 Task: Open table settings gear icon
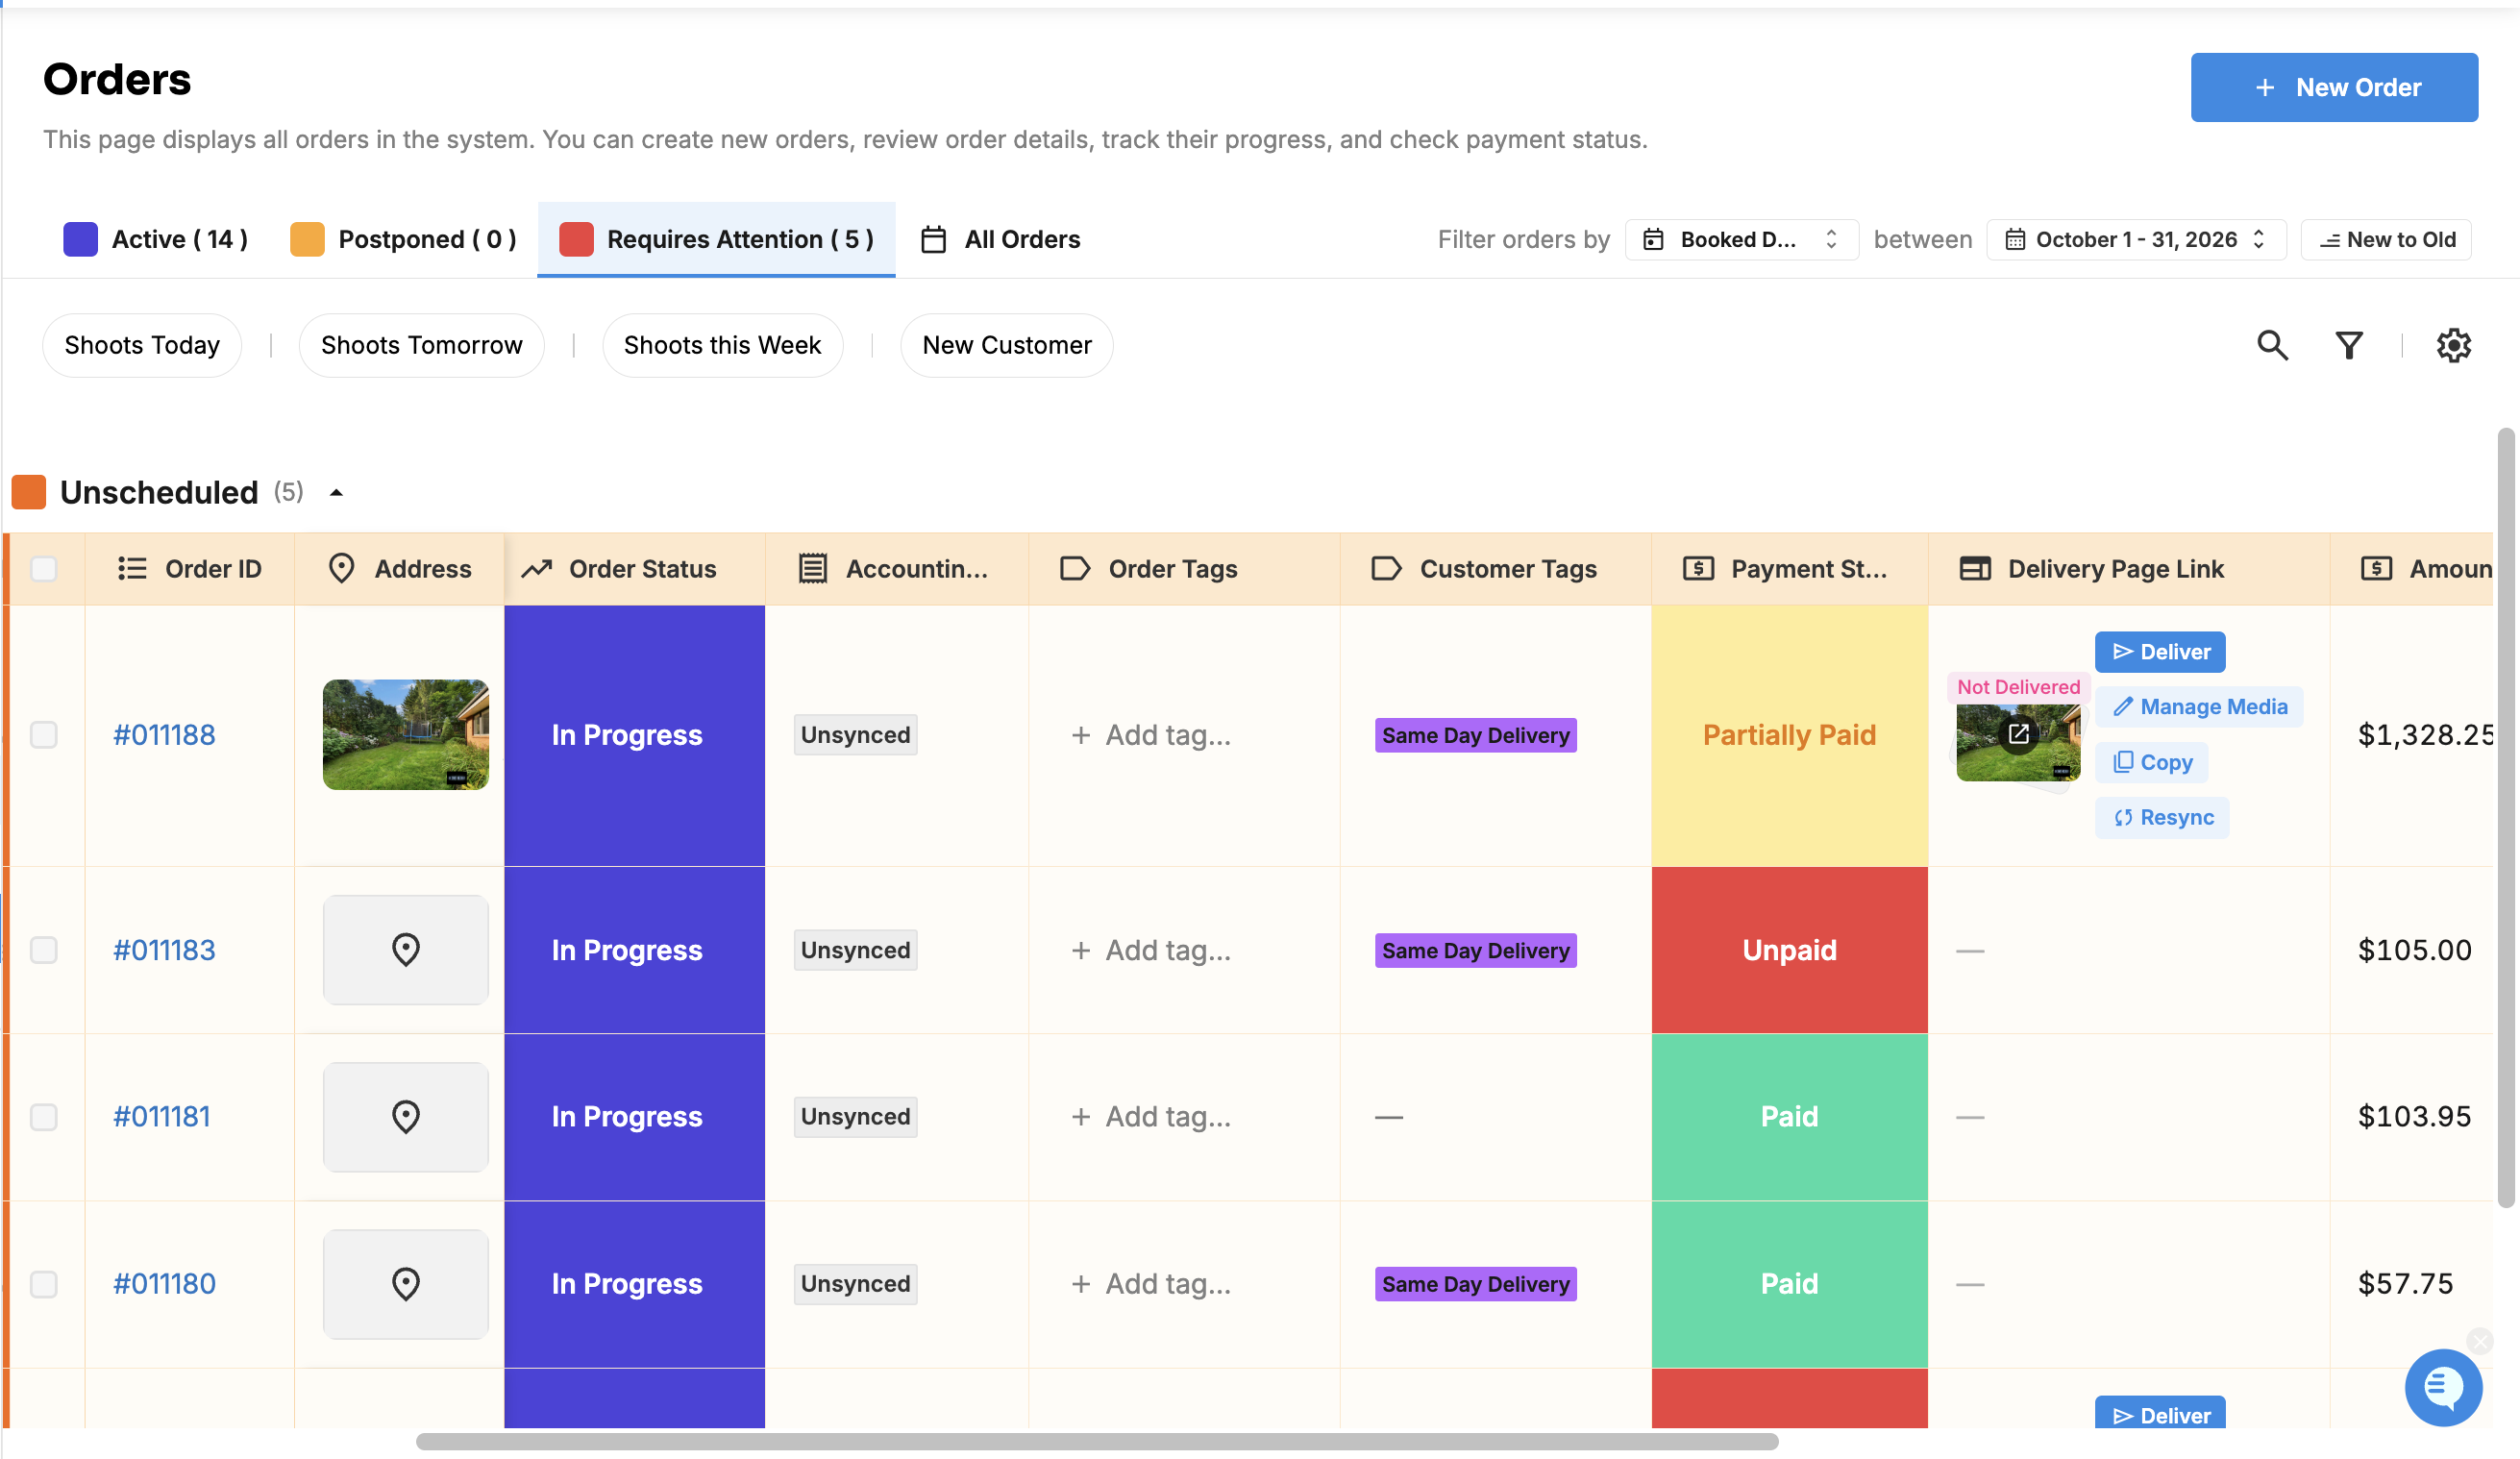coord(2453,345)
